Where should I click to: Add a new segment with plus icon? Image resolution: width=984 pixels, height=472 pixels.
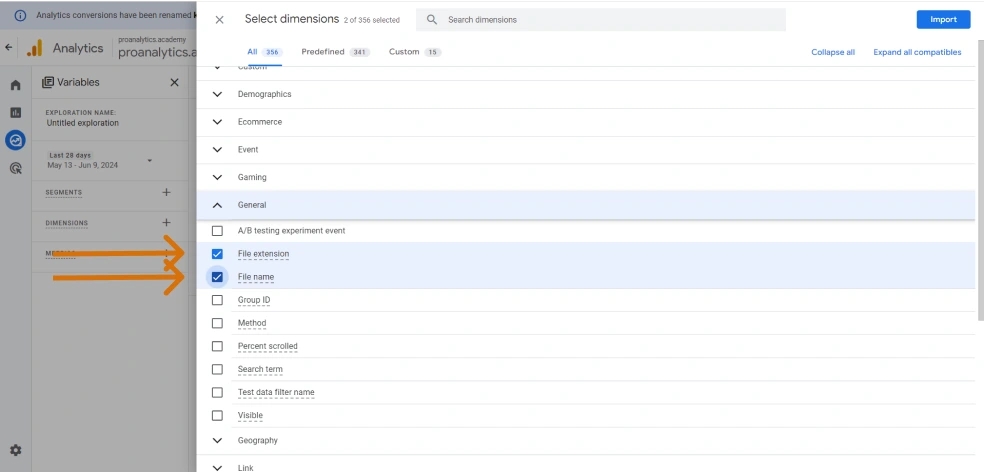click(x=166, y=192)
